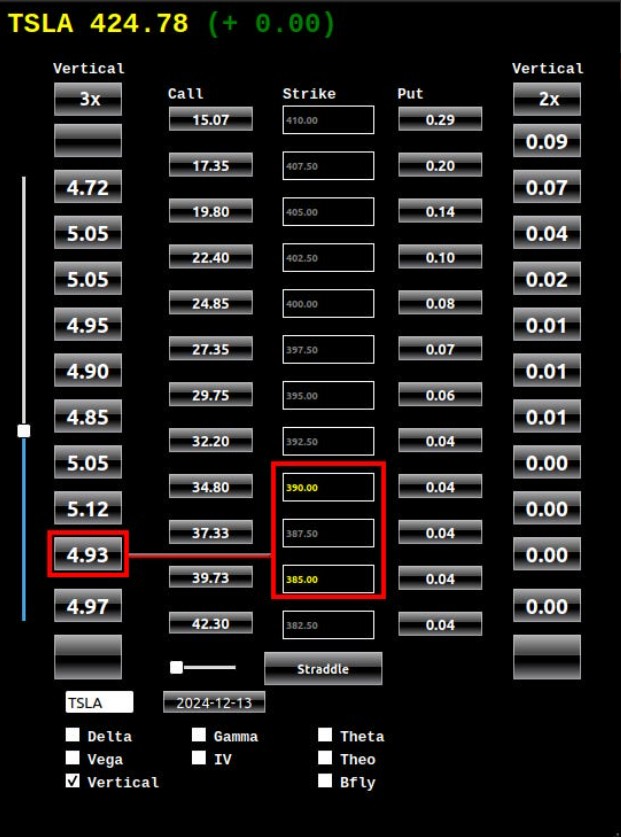Click the 3x vertical multiplier button
Screen dimensions: 621x837
click(88, 100)
